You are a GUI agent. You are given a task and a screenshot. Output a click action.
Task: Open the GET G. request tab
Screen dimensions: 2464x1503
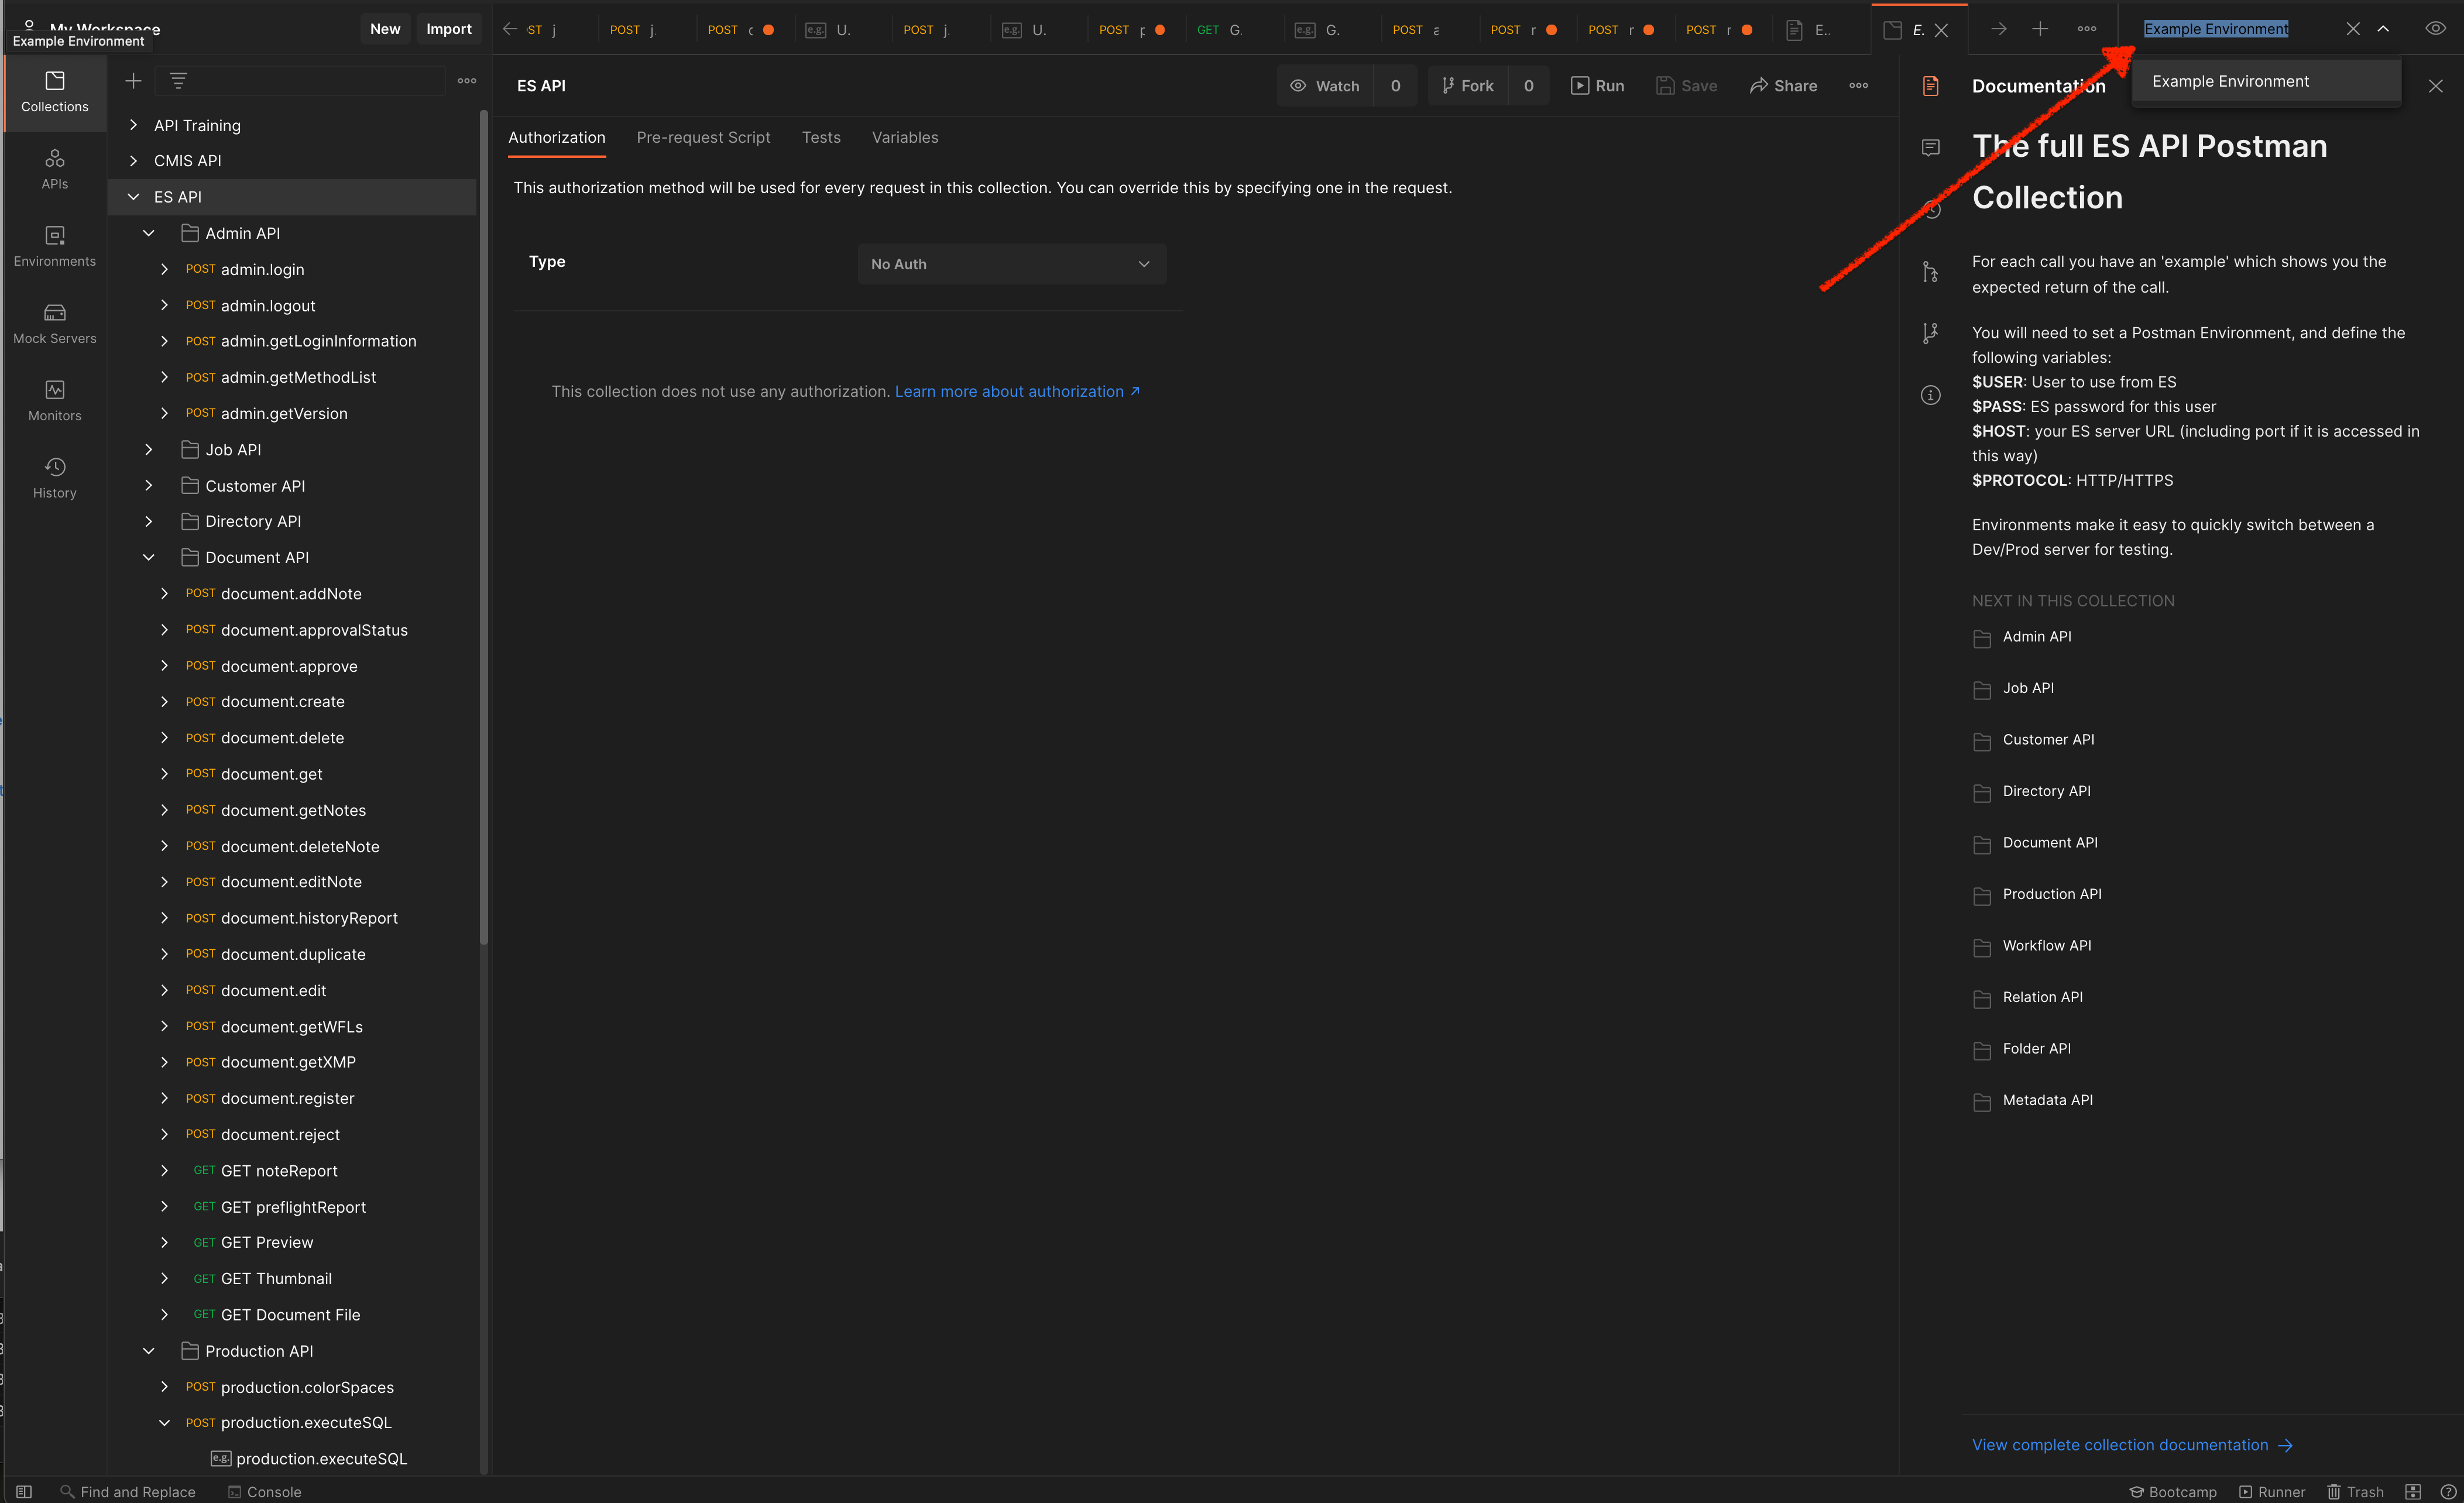1219,29
